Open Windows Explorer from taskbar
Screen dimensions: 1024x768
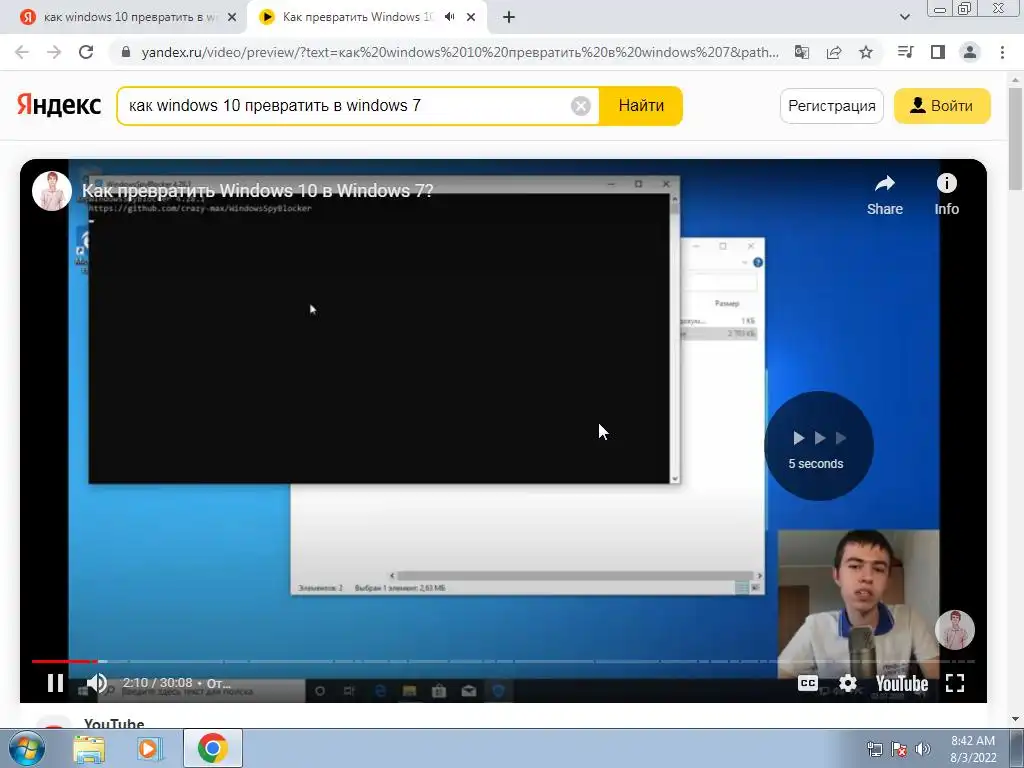click(x=89, y=748)
